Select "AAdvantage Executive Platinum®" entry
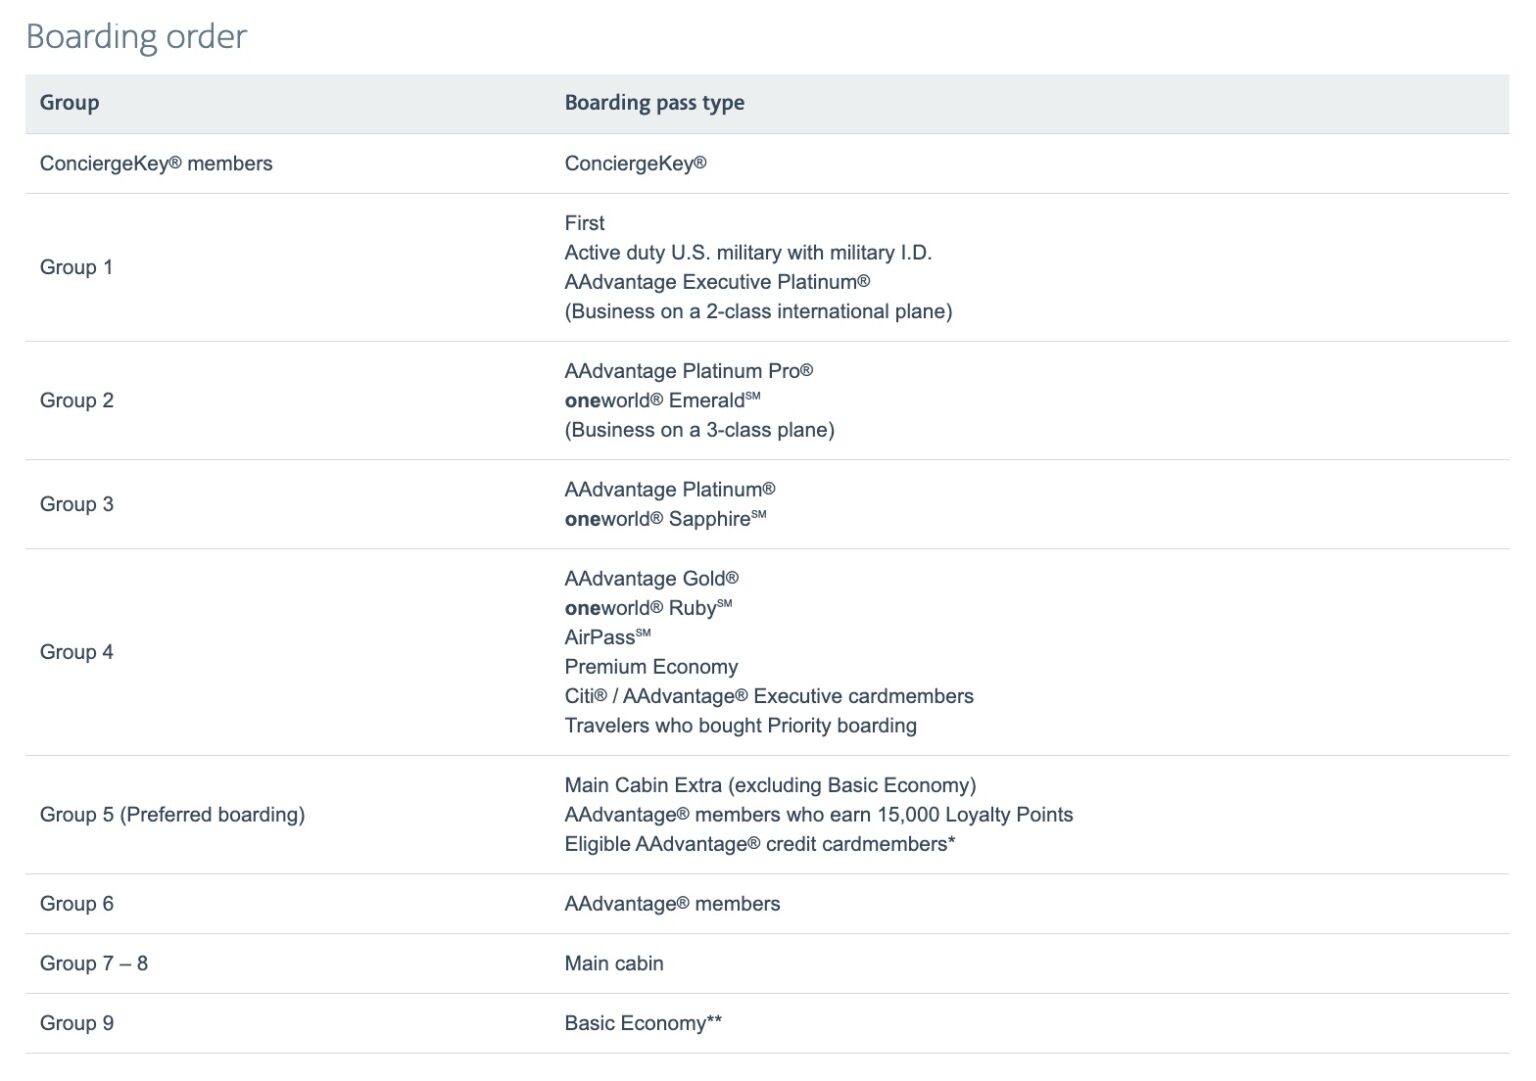 pos(717,282)
